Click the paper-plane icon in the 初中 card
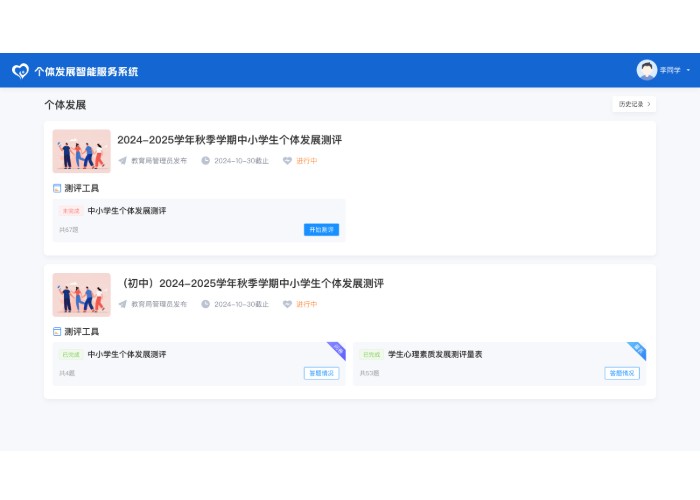The width and height of the screenshot is (700, 500). pyautogui.click(x=123, y=304)
